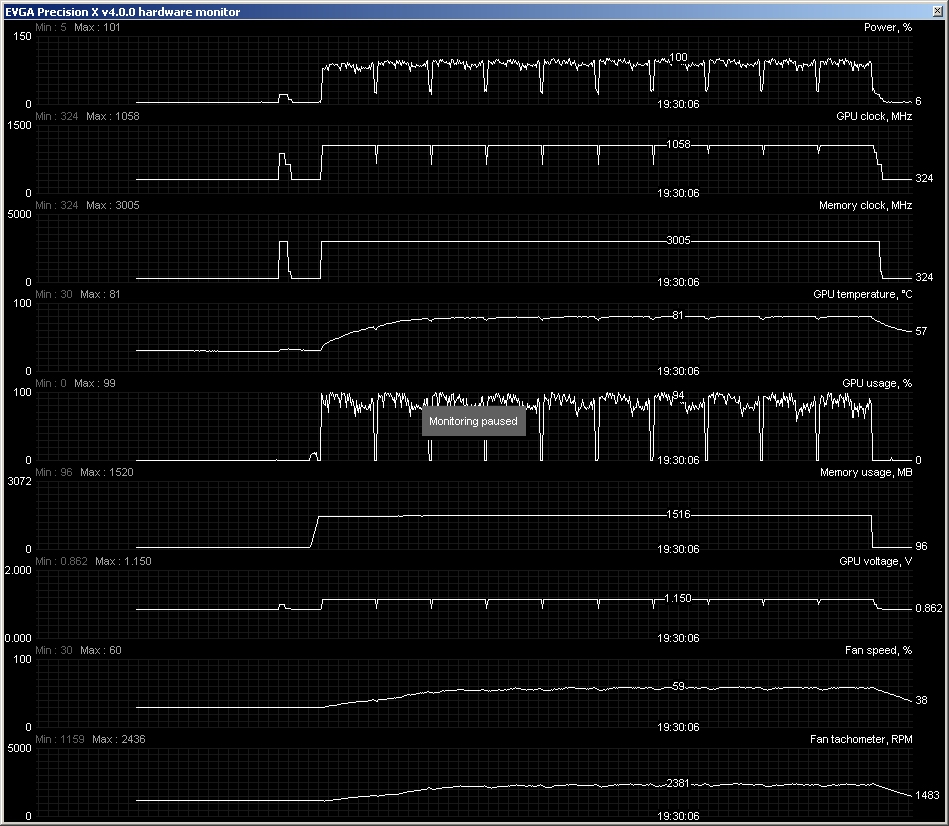The height and width of the screenshot is (826, 949).
Task: Click the 'GPU voltage, V' graph label
Action: [875, 561]
